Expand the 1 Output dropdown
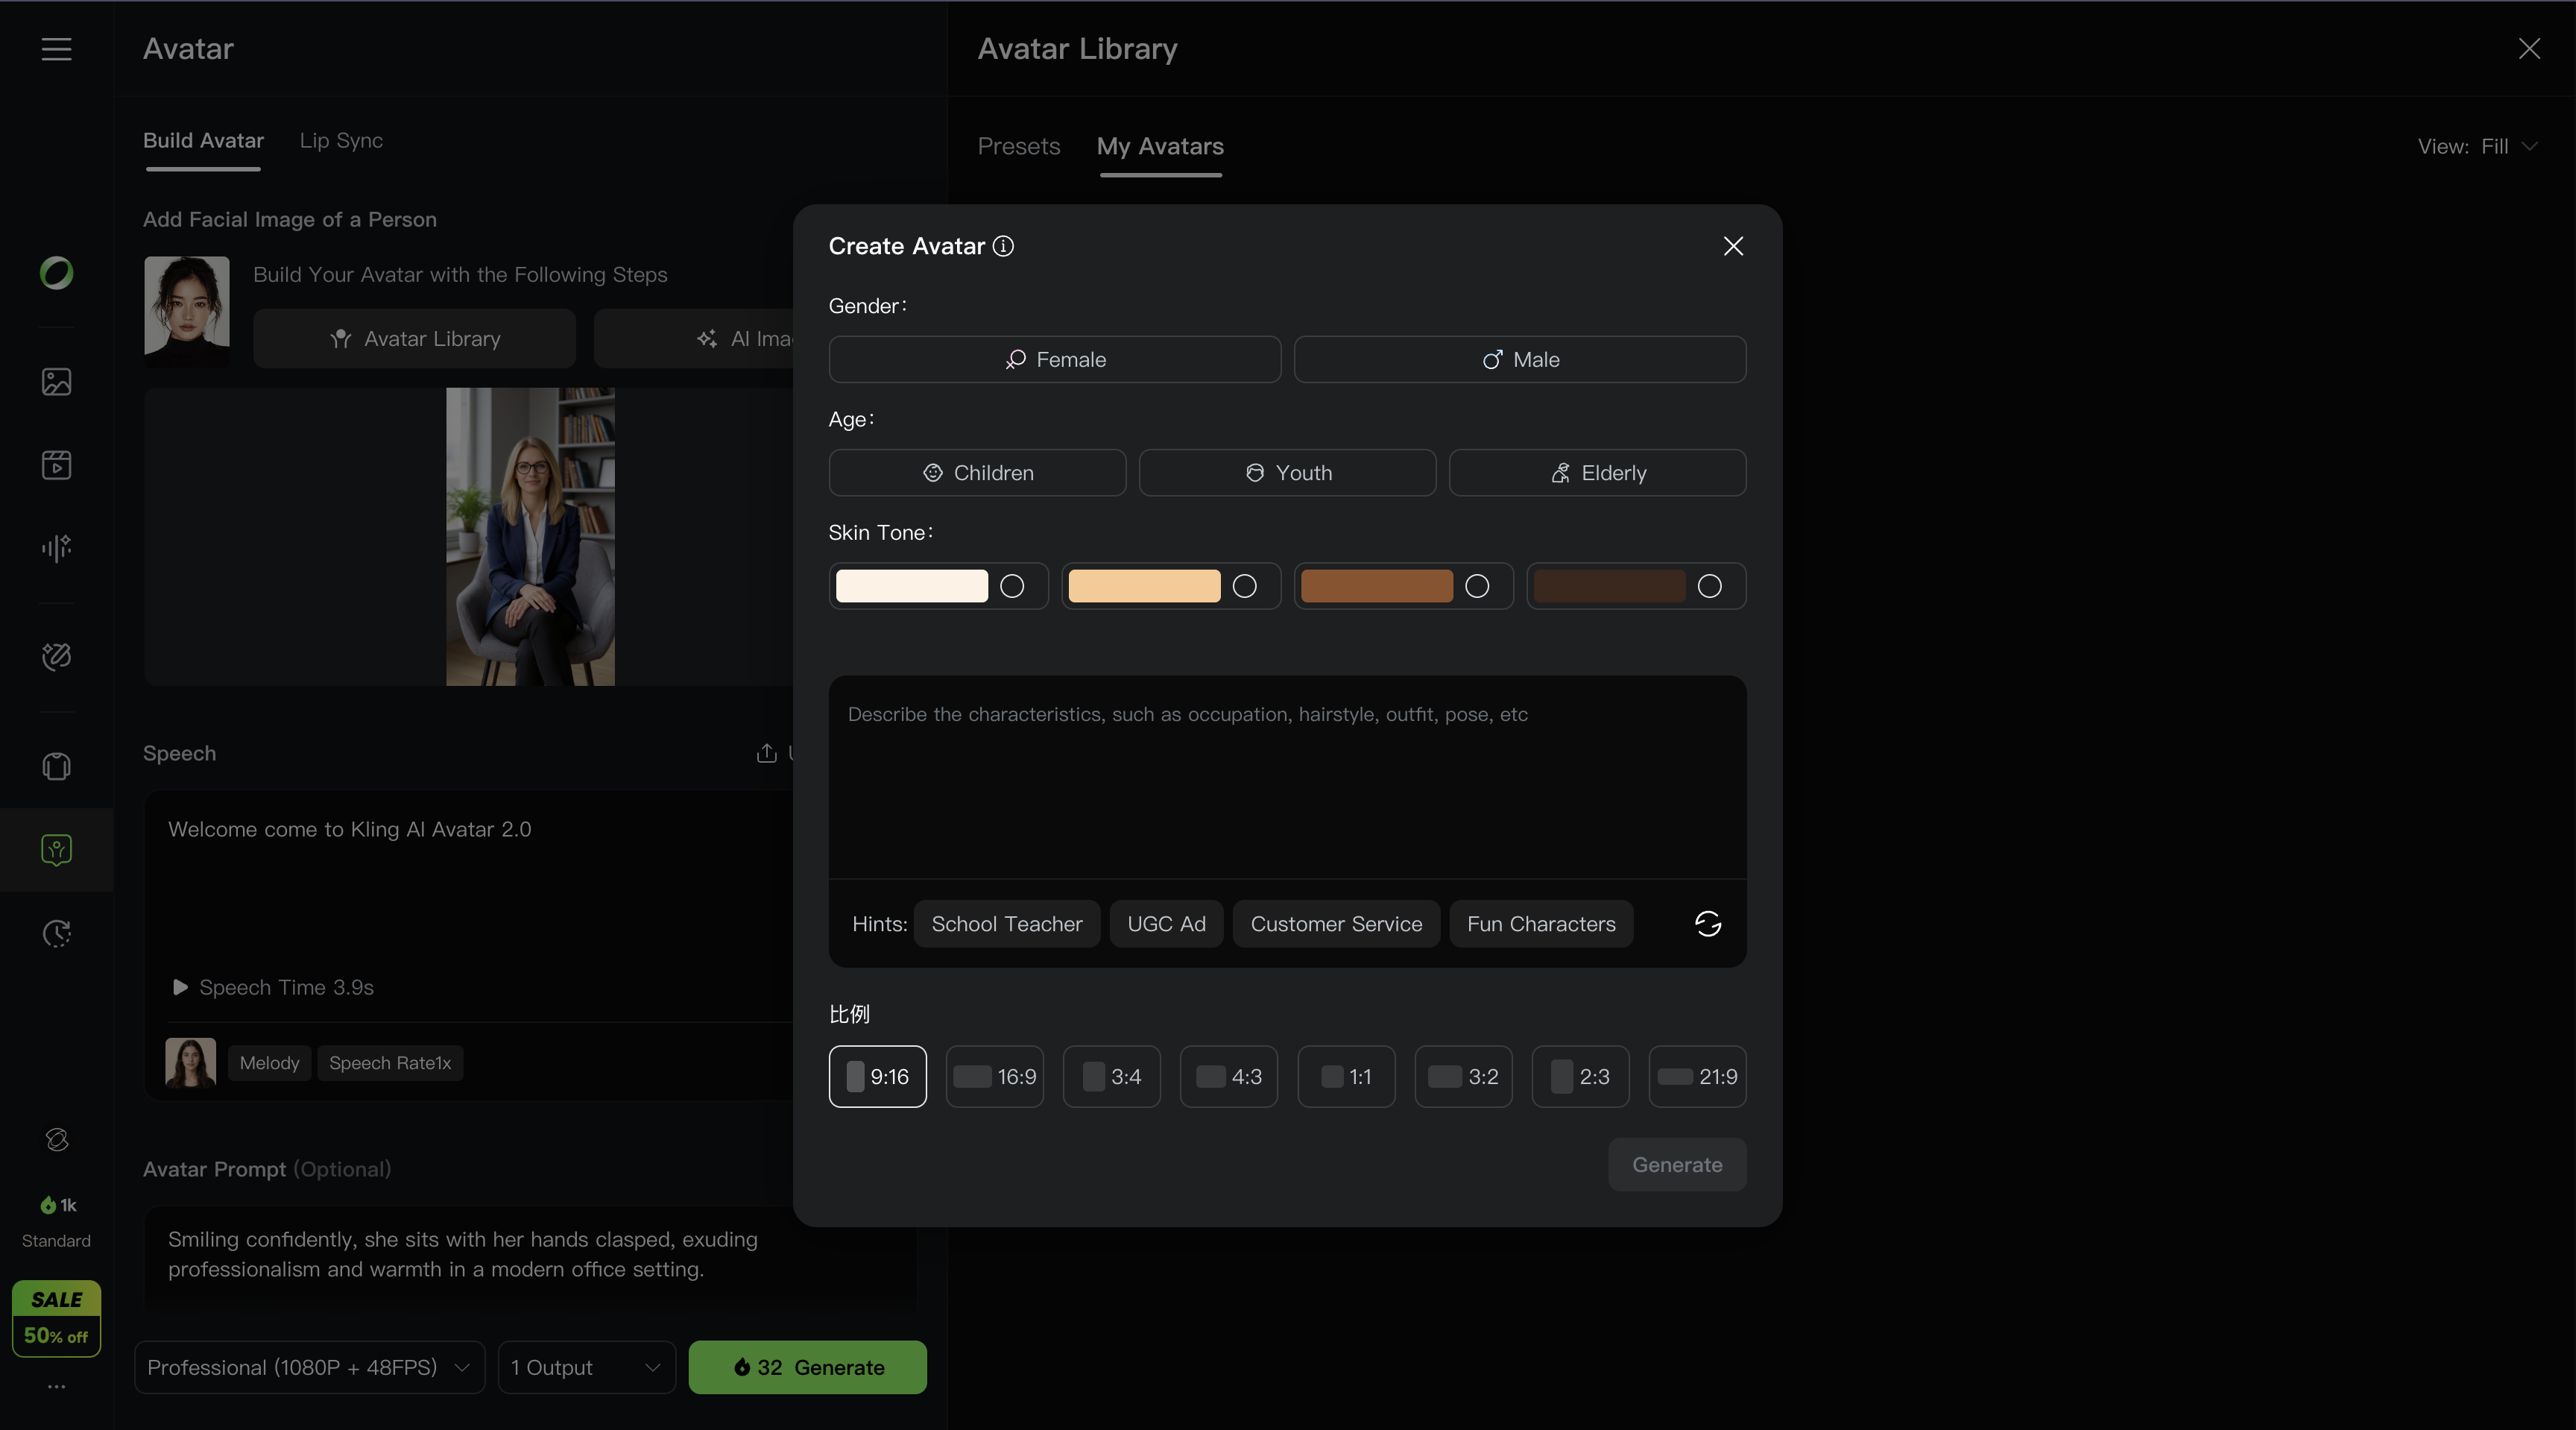 (586, 1367)
